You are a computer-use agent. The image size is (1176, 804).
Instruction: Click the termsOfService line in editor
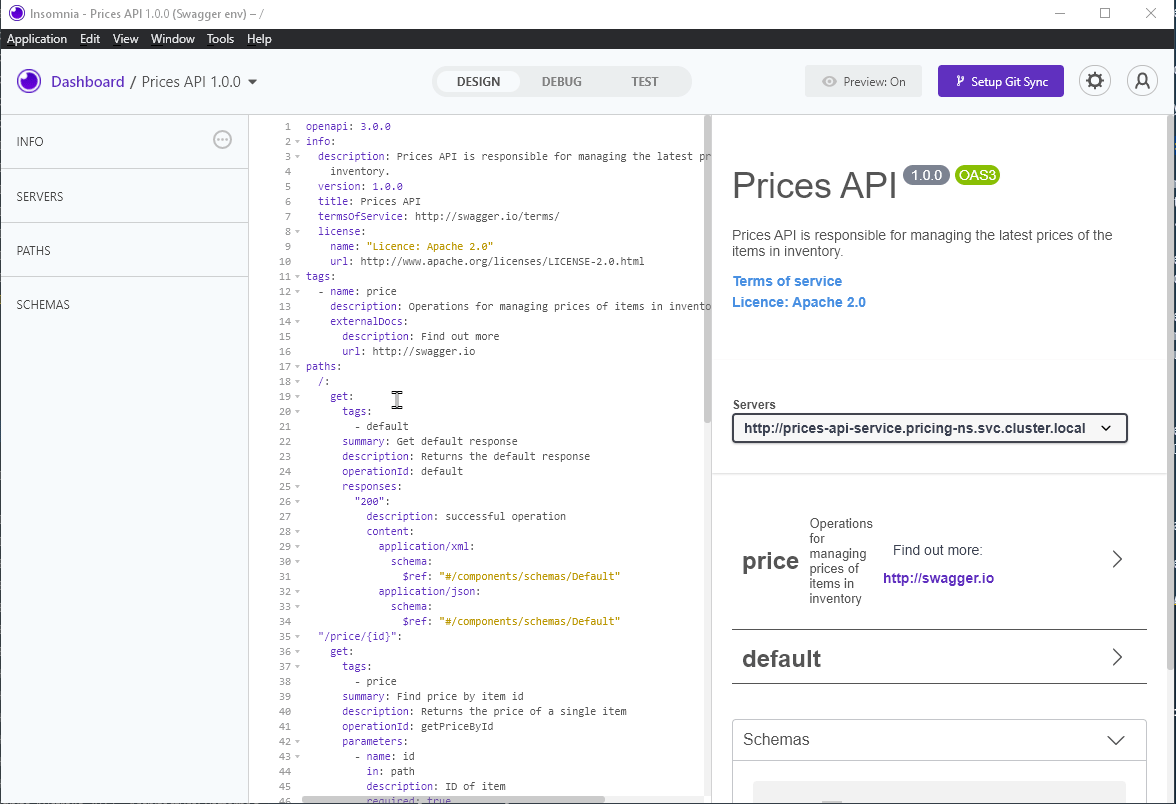coord(439,217)
